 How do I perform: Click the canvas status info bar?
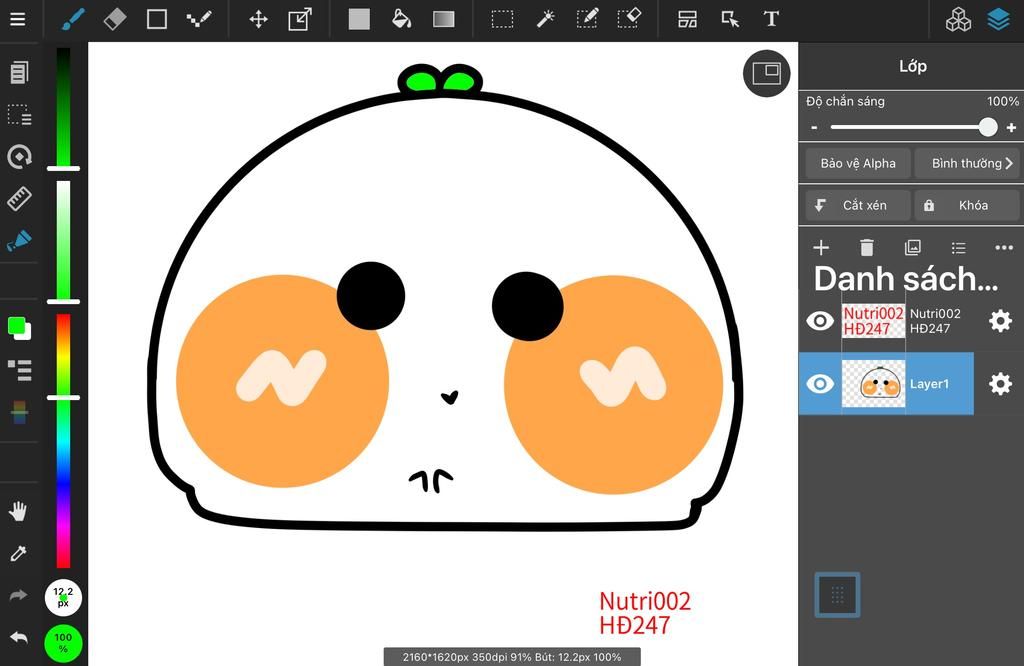[x=512, y=657]
